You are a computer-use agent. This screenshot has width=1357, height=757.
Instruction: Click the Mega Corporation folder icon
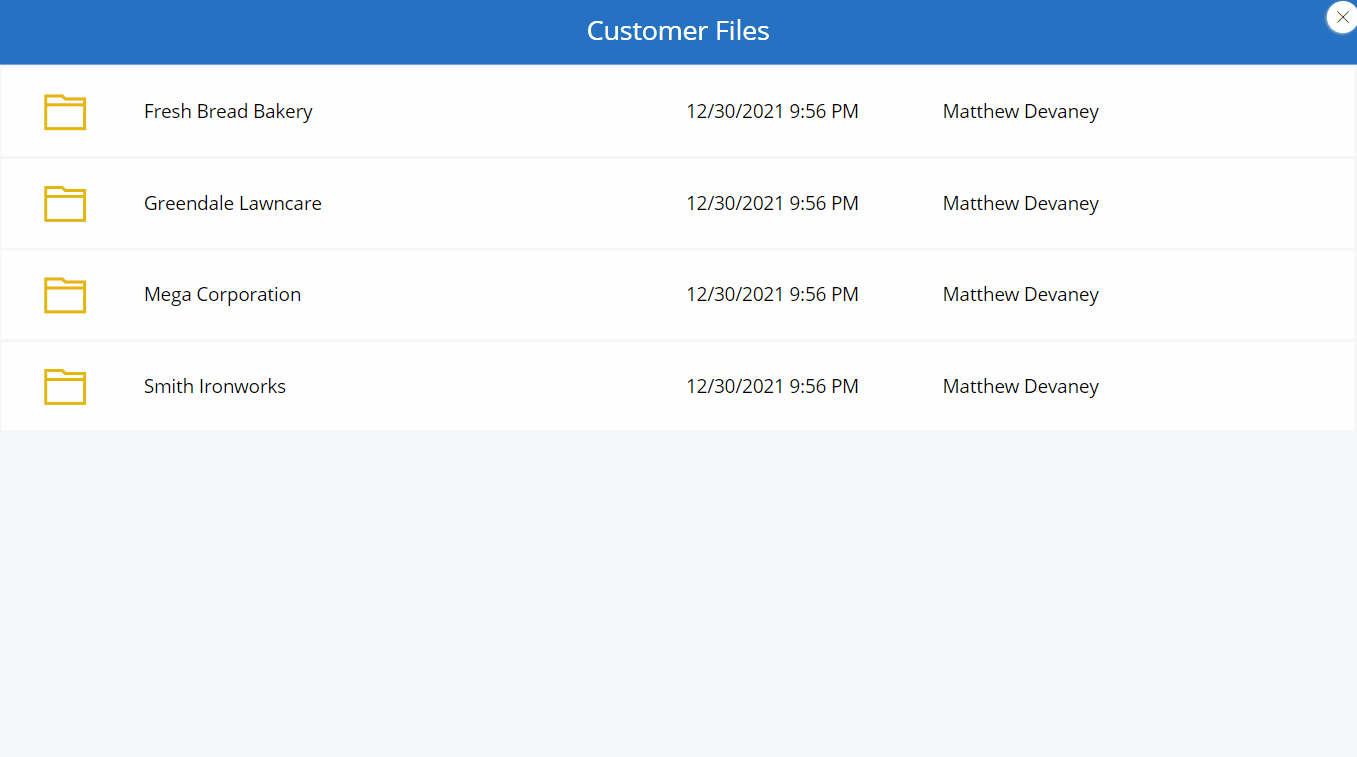(65, 295)
